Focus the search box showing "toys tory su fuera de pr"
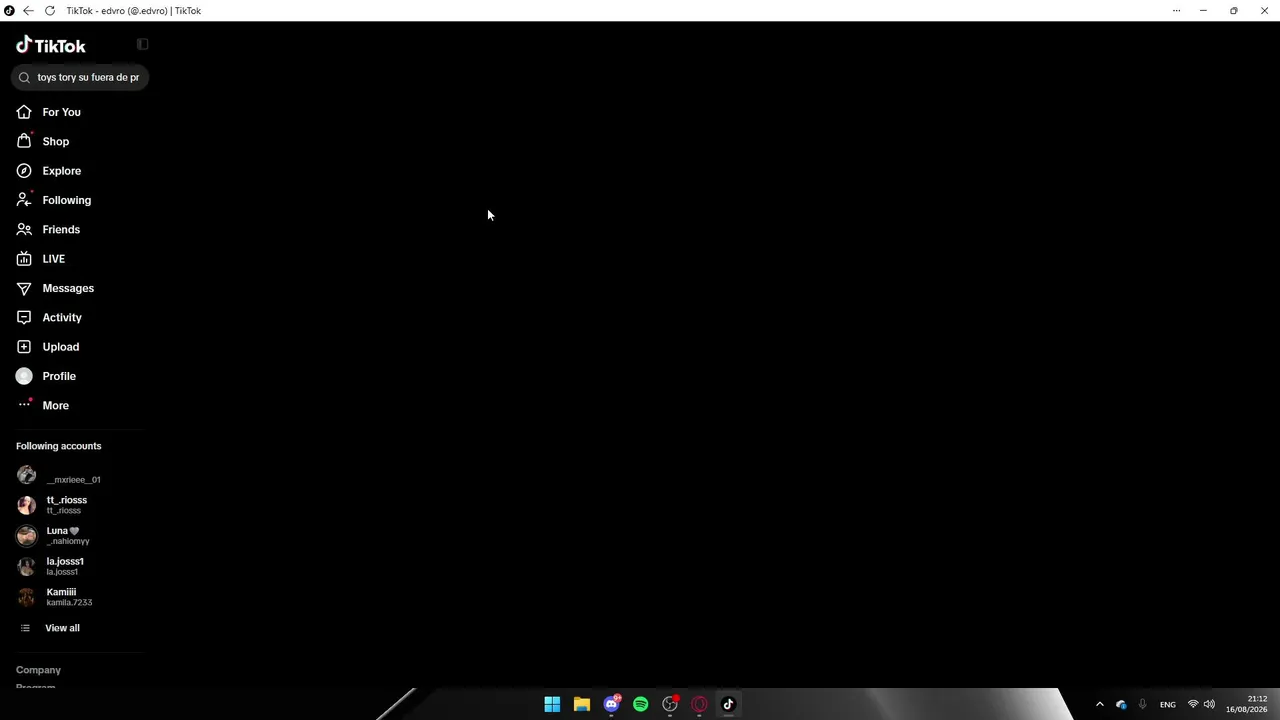 click(x=80, y=77)
